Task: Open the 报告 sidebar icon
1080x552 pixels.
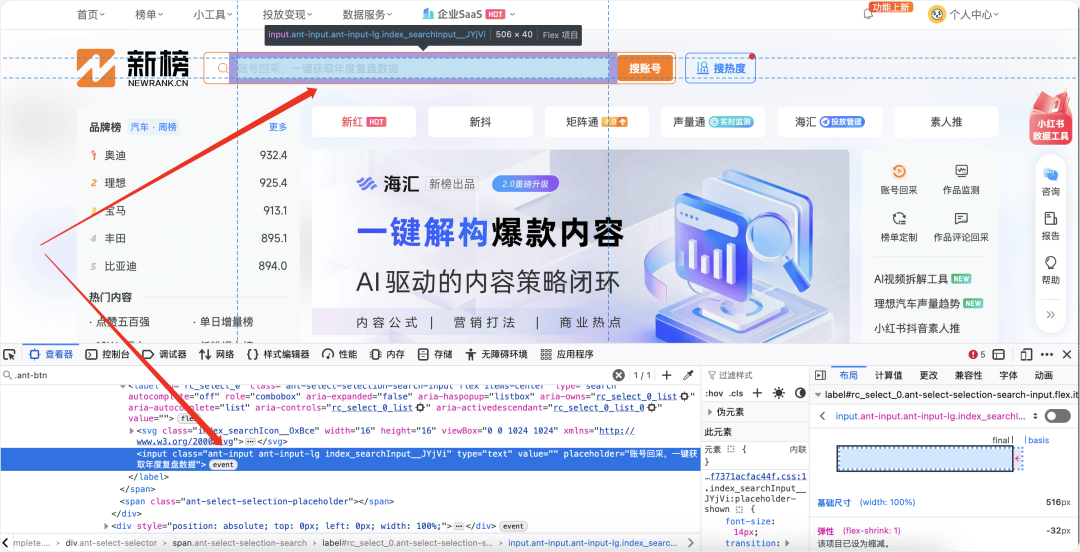Action: 1050,219
